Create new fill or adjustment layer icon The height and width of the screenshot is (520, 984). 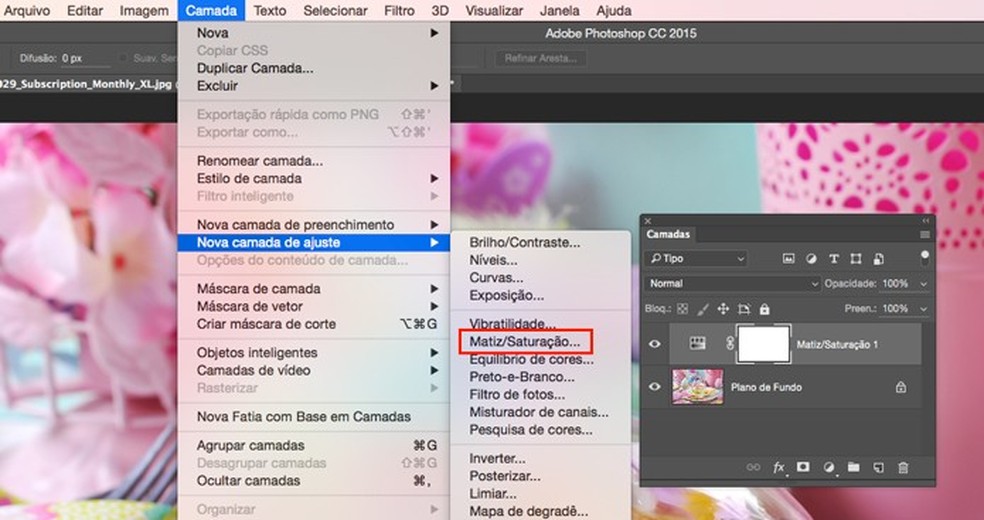tap(829, 467)
